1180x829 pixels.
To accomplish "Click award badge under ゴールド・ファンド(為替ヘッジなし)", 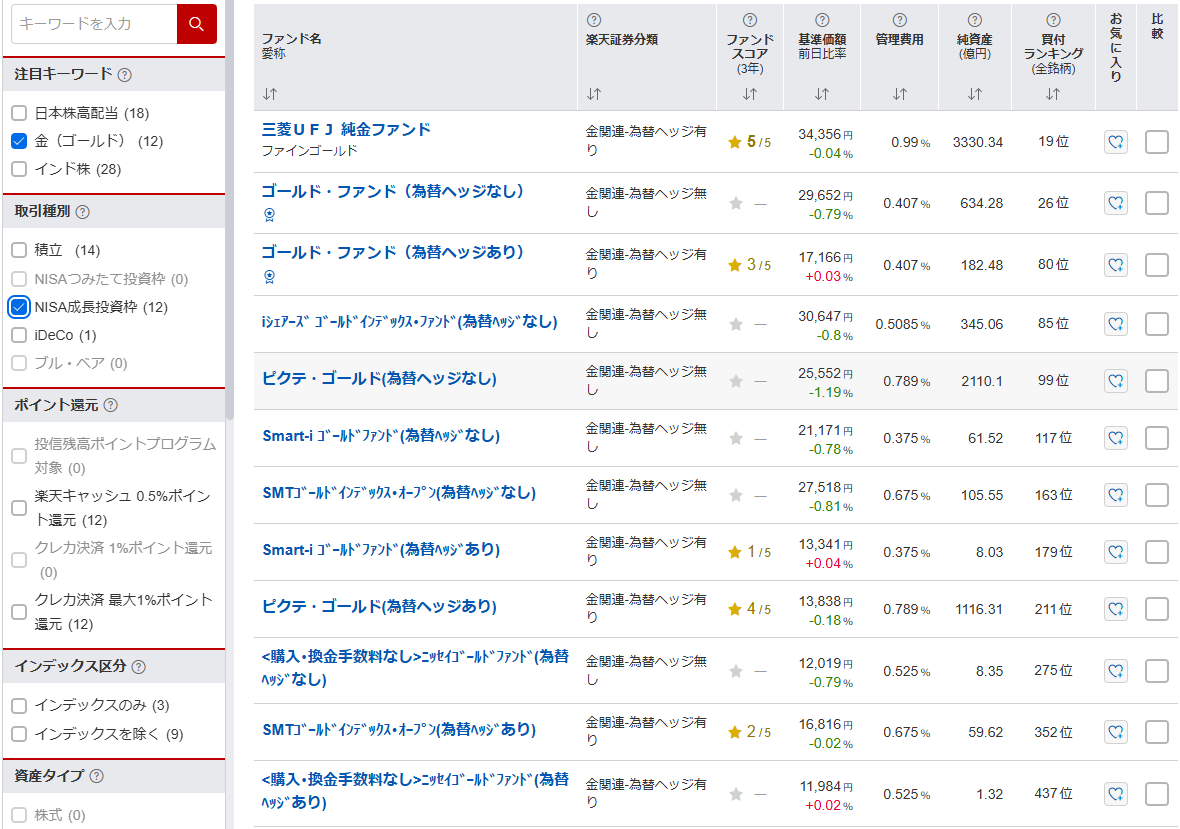I will click(x=269, y=215).
